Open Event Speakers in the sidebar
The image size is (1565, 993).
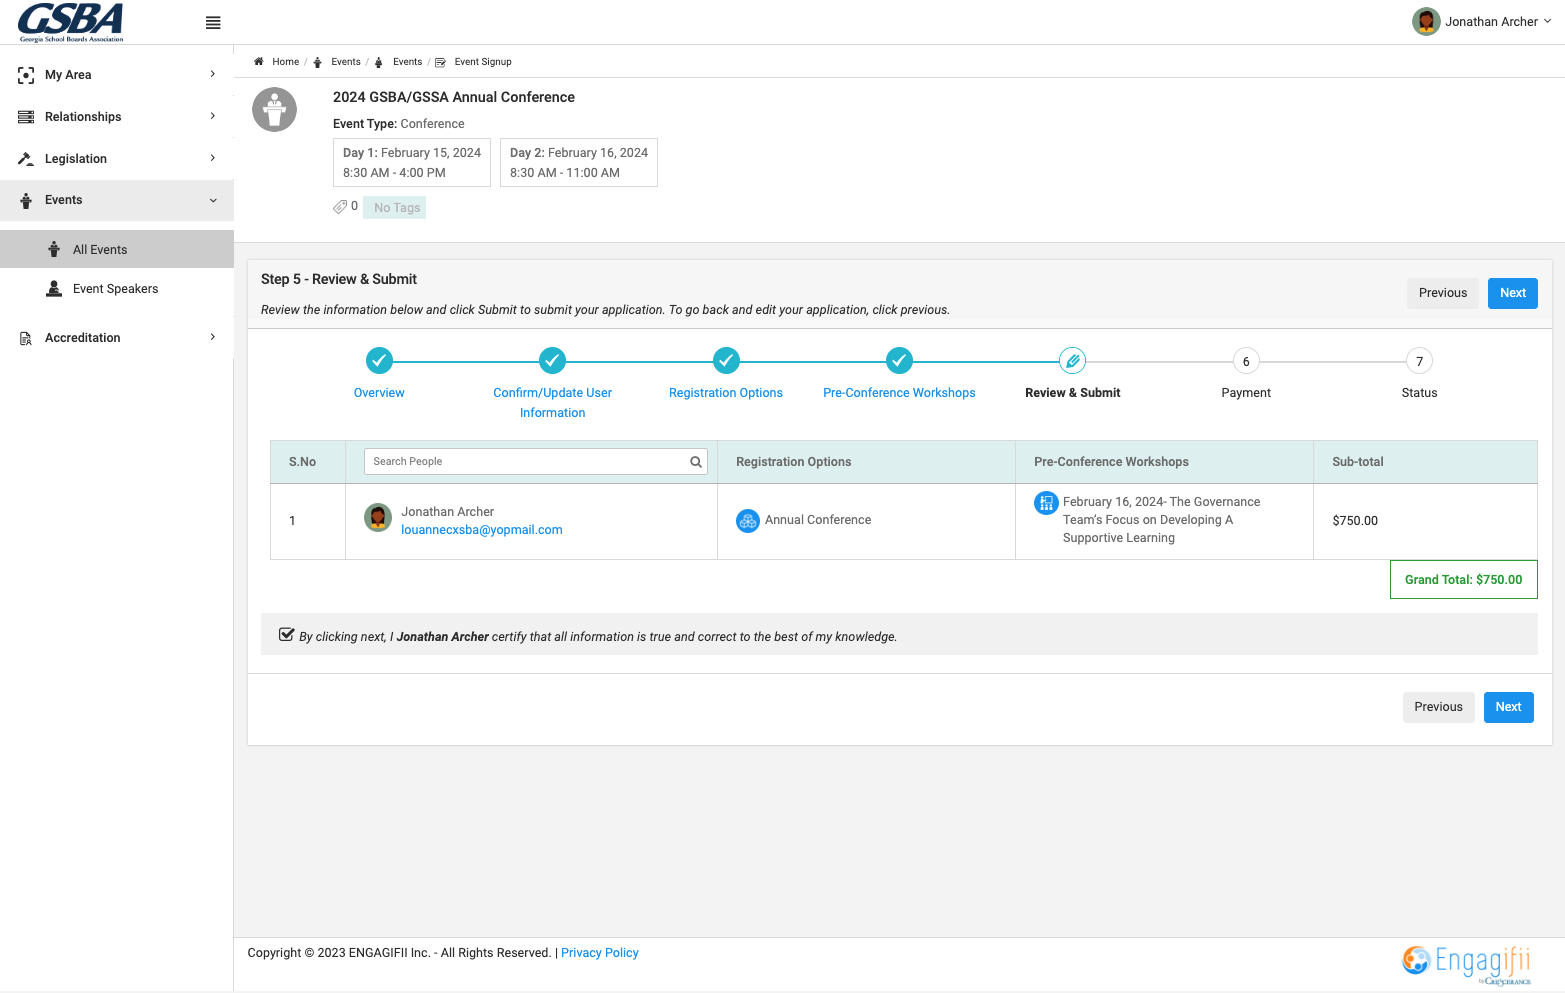(x=117, y=289)
